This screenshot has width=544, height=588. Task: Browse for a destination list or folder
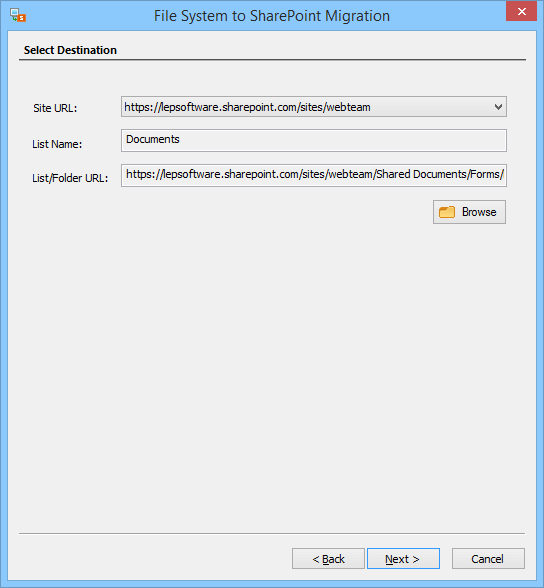[469, 212]
